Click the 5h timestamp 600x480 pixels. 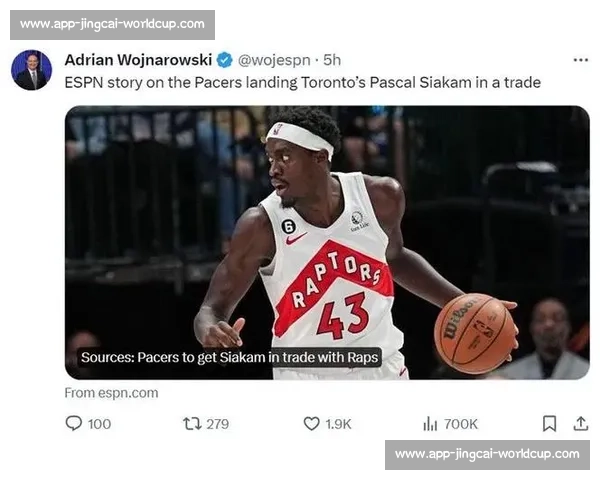(x=332, y=60)
